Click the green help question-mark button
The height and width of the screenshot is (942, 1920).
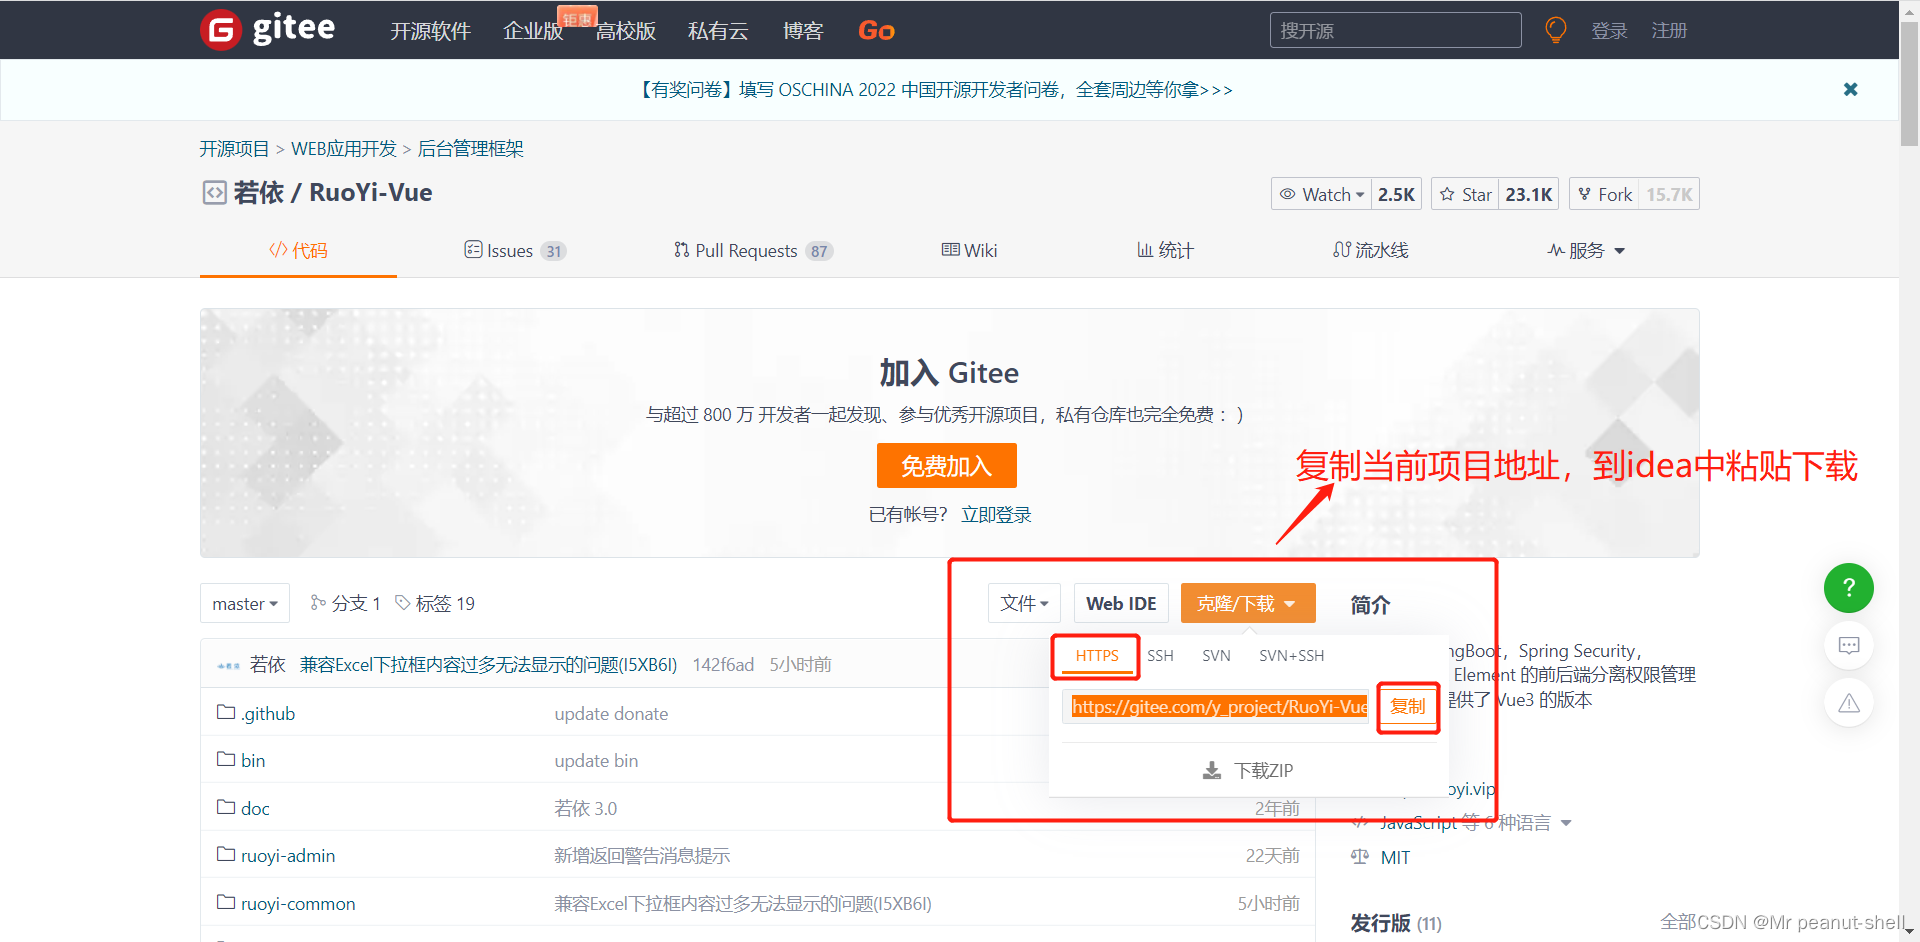(1848, 587)
